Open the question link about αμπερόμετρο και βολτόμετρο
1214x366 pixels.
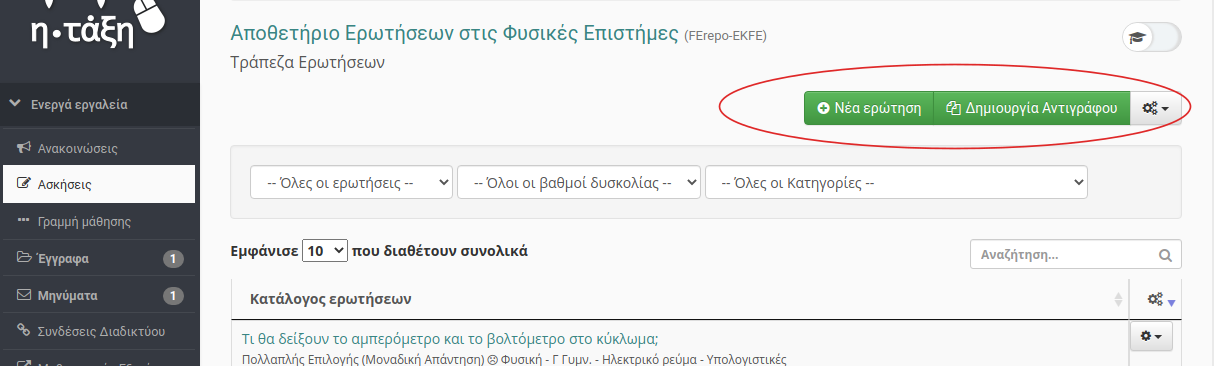(450, 338)
